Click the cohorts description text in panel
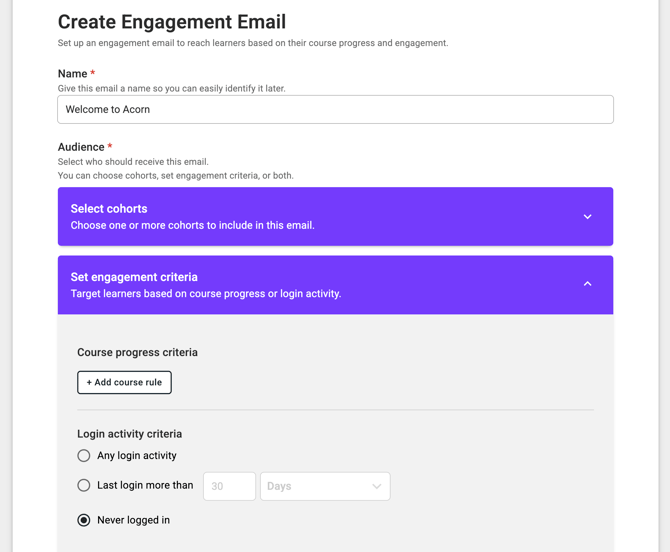 192,226
